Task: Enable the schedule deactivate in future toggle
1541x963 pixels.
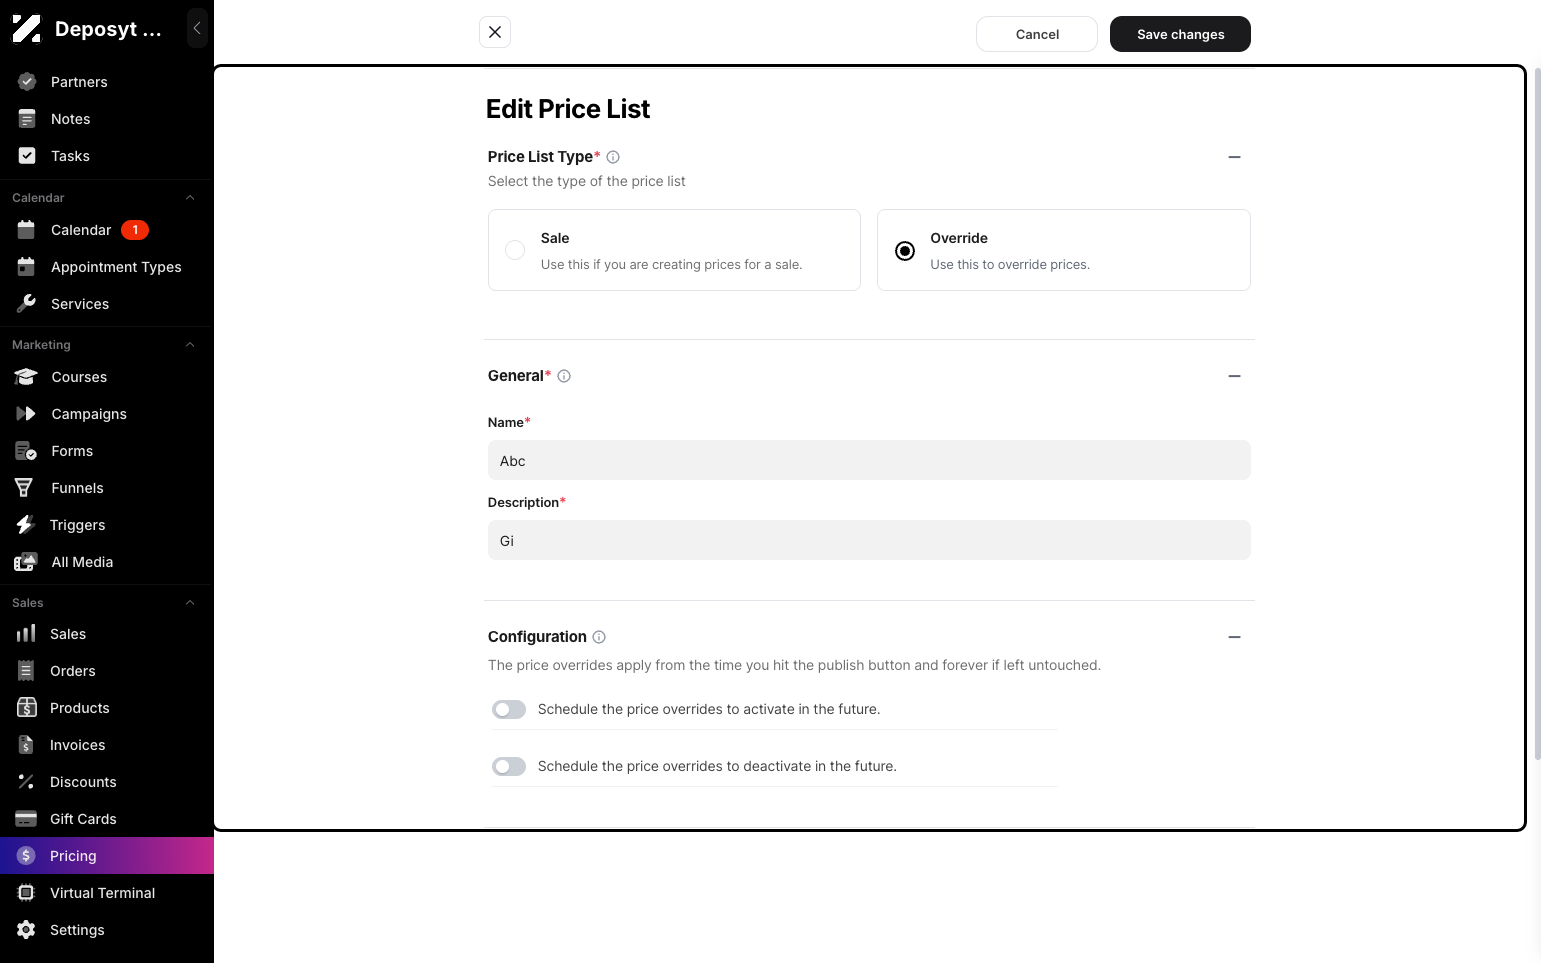Action: click(x=509, y=767)
